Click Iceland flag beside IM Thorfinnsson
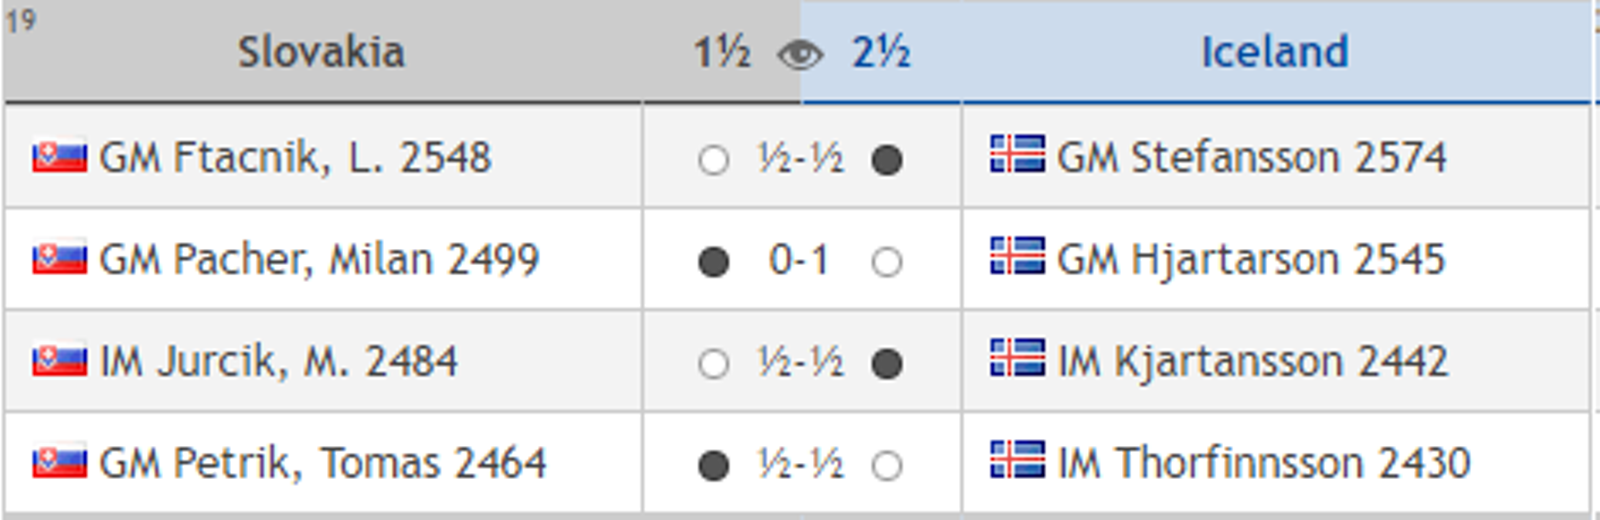Screen dimensions: 1600x520 point(1017,460)
